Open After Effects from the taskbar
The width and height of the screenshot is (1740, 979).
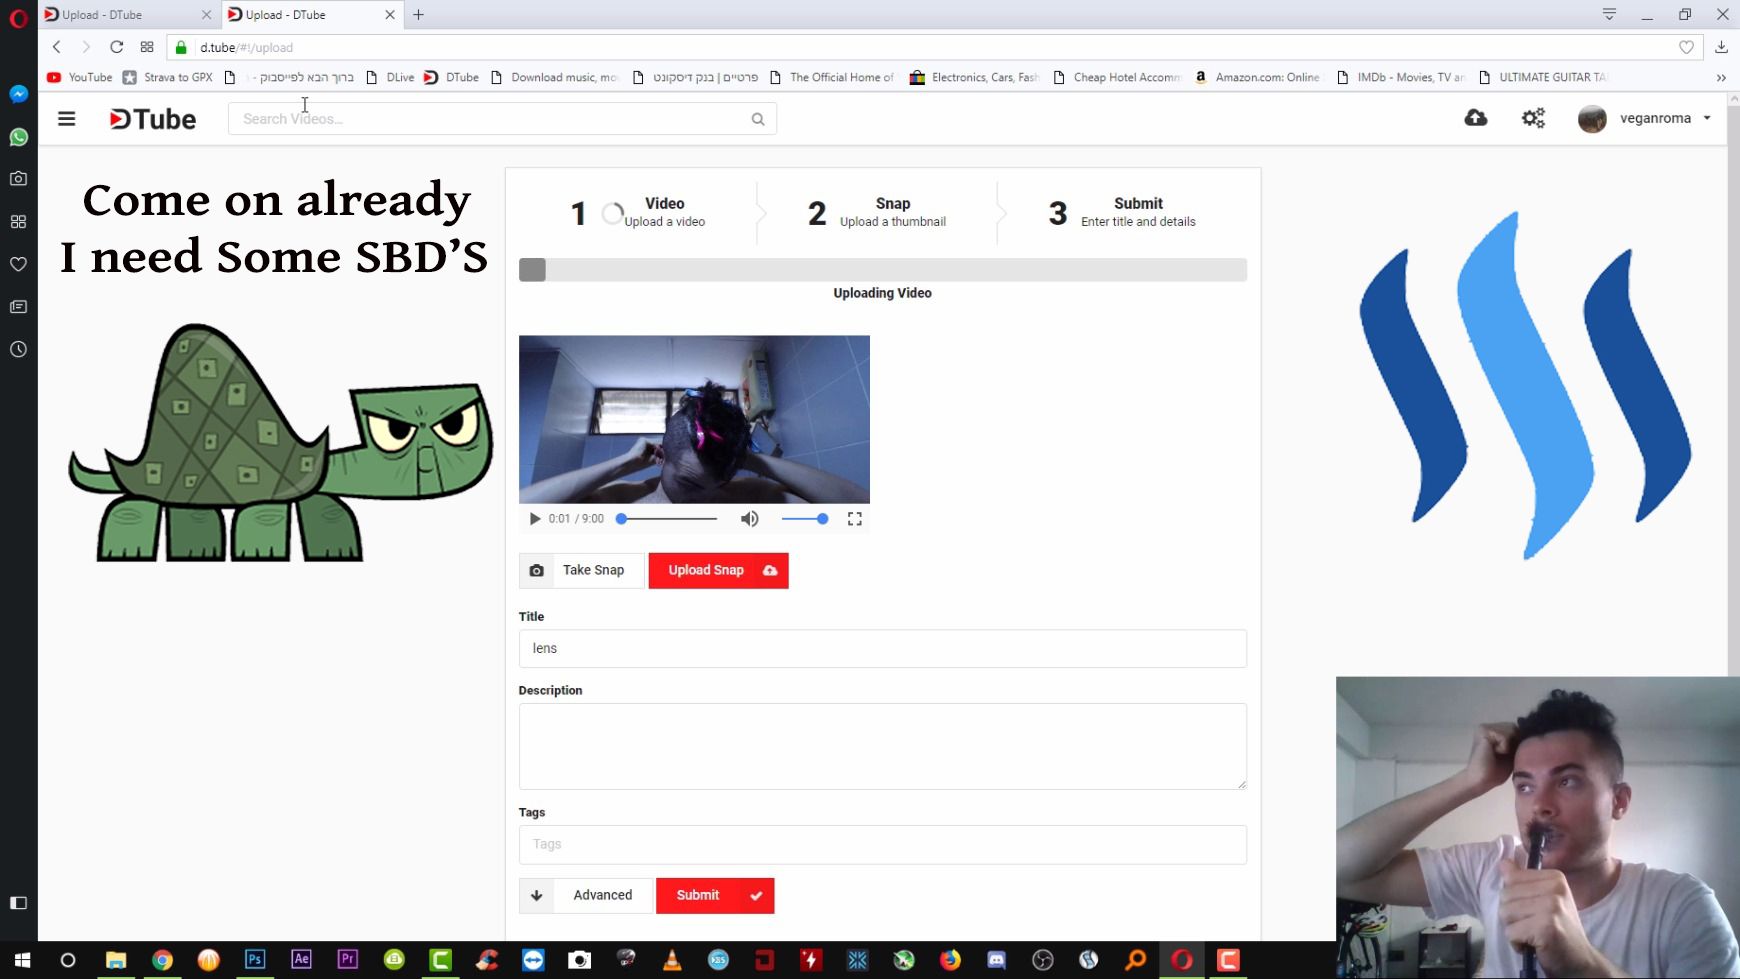tap(301, 959)
